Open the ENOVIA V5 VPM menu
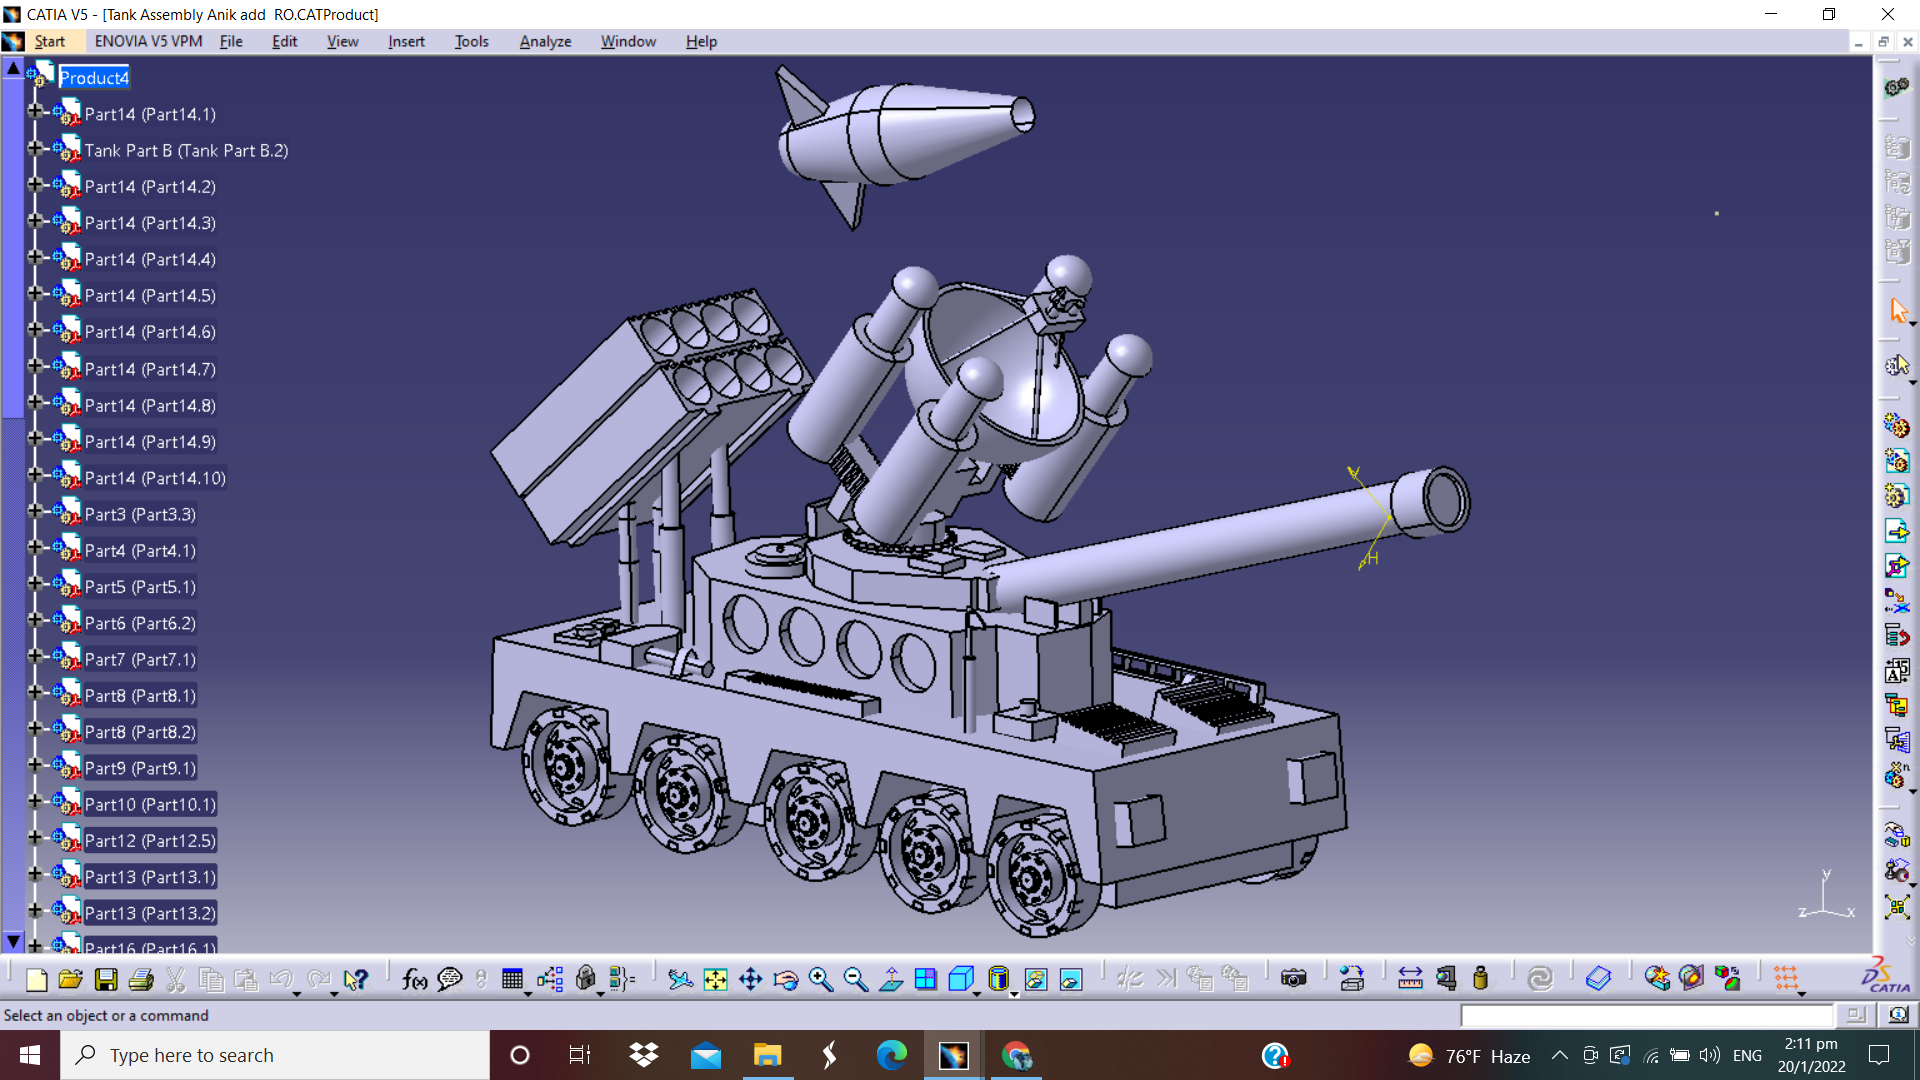The image size is (1920, 1080). point(148,41)
